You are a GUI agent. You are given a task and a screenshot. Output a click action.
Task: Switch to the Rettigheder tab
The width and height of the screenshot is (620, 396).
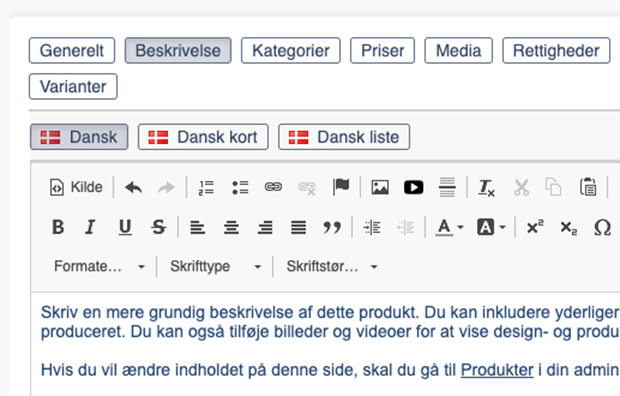coord(556,51)
